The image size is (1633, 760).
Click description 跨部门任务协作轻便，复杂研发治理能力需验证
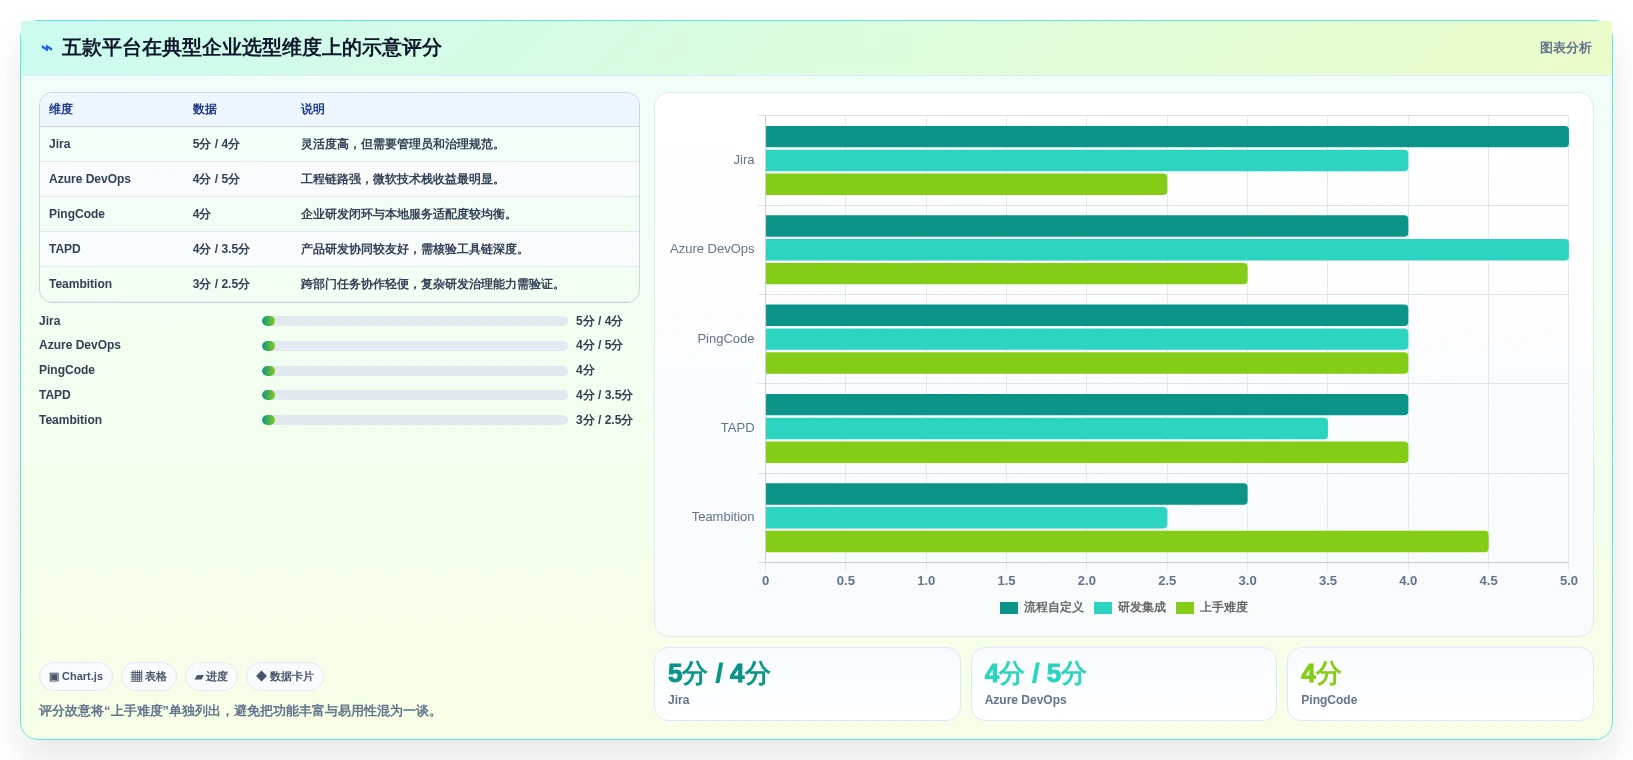coord(430,284)
